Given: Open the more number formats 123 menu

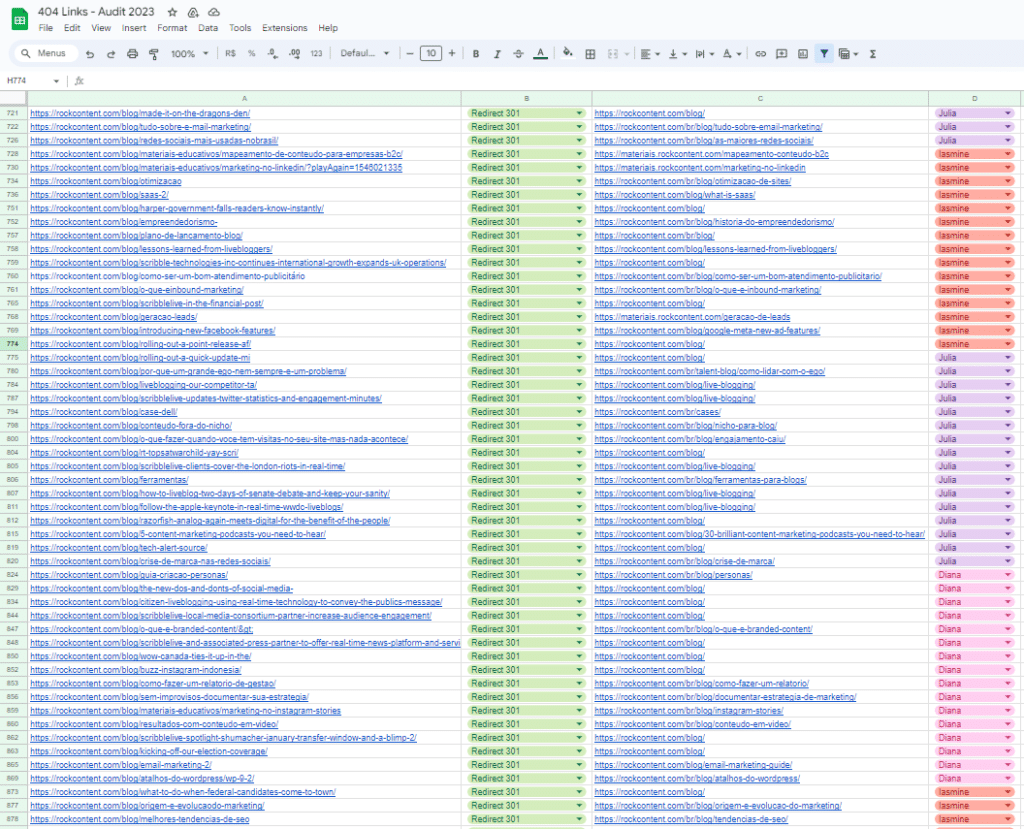Looking at the screenshot, I should [317, 54].
